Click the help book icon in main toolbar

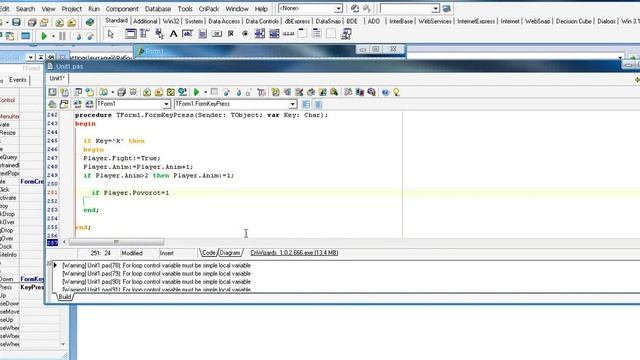click(90, 22)
